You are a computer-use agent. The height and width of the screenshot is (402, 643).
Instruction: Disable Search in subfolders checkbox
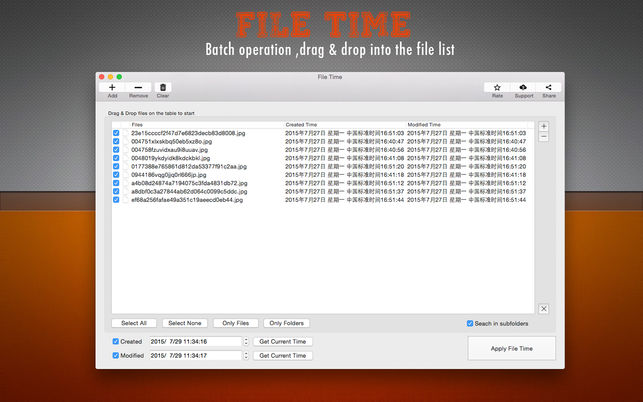tap(470, 323)
